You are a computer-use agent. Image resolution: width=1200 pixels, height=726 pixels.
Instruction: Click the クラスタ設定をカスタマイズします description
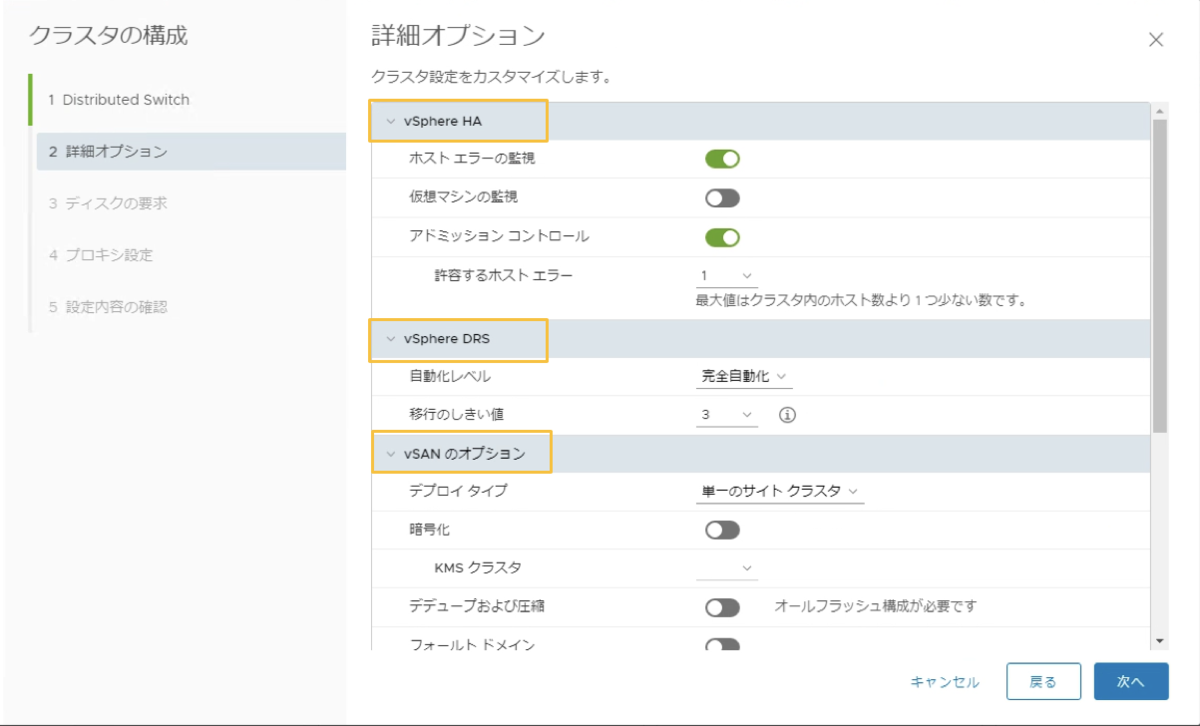click(x=491, y=76)
